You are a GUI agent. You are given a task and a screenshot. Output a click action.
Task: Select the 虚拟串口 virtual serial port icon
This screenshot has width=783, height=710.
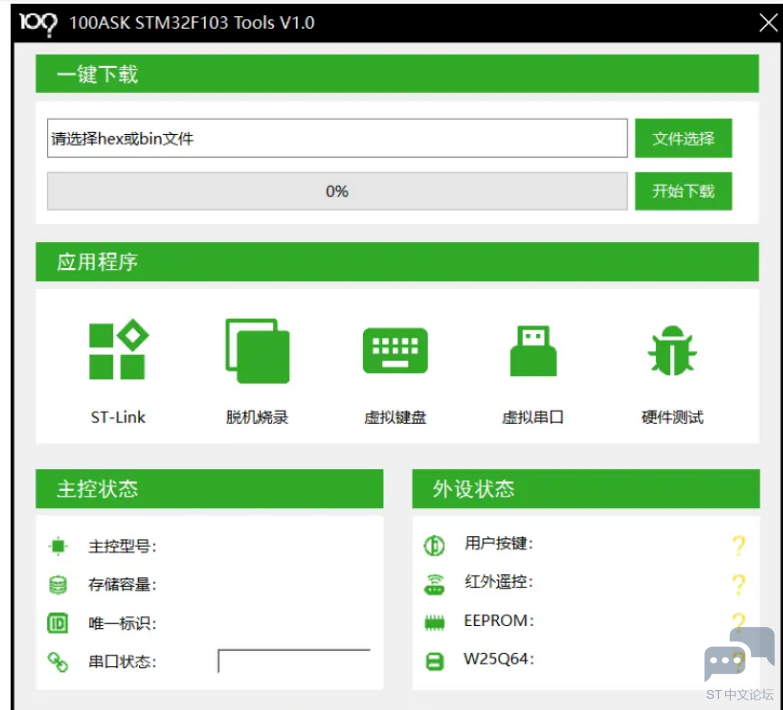532,351
